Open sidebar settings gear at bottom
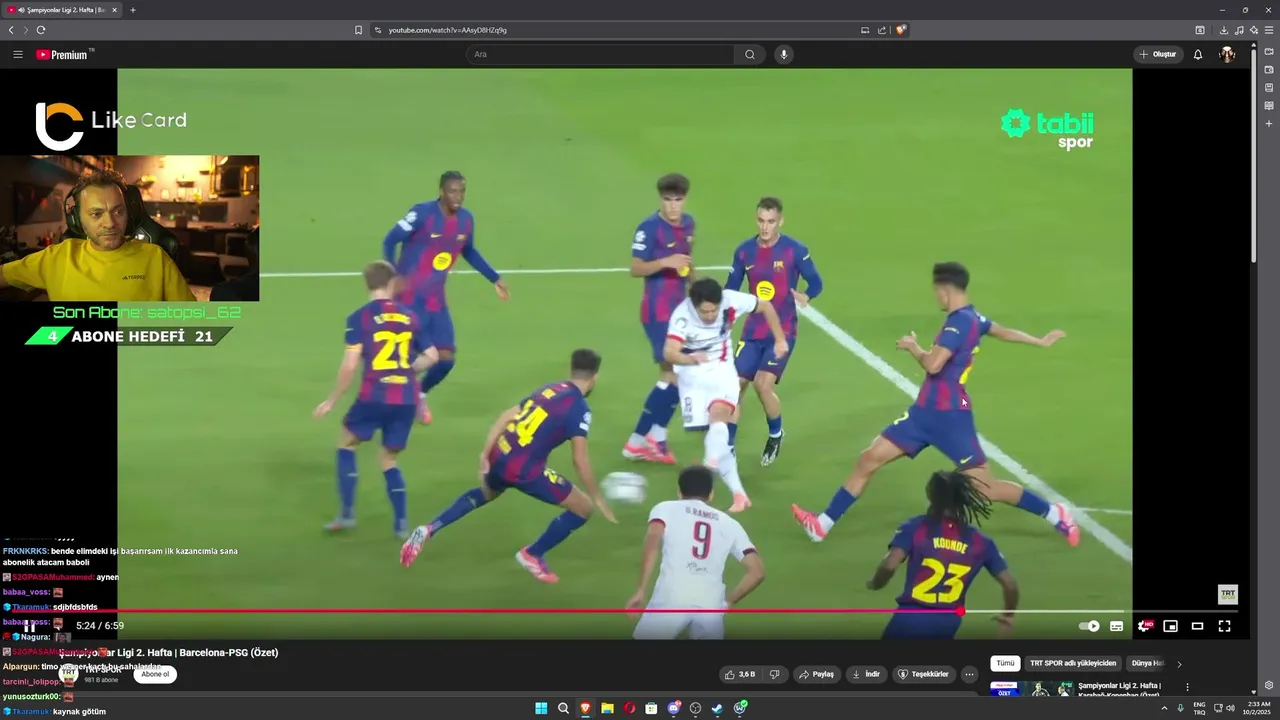Image resolution: width=1280 pixels, height=720 pixels. point(1269,685)
